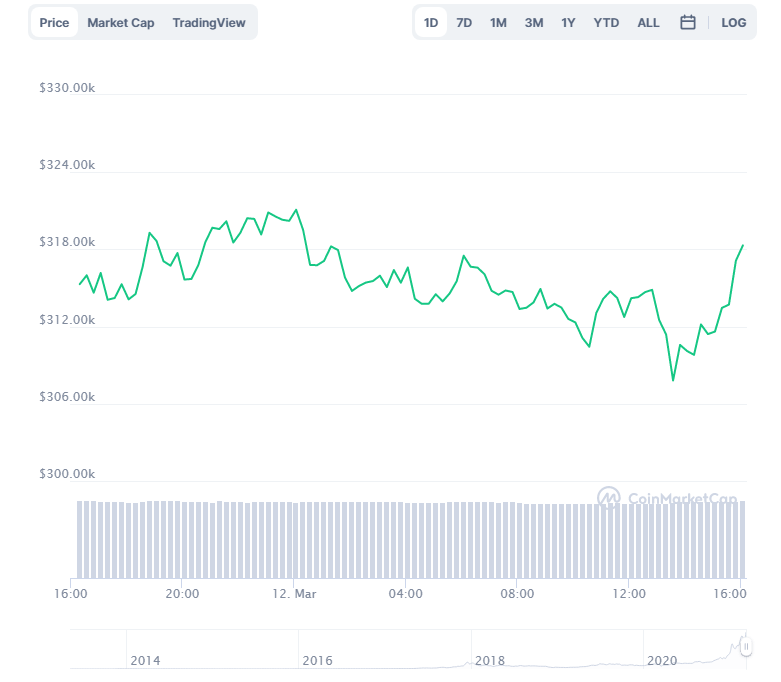Open the calendar date range picker
The height and width of the screenshot is (682, 781).
(687, 22)
